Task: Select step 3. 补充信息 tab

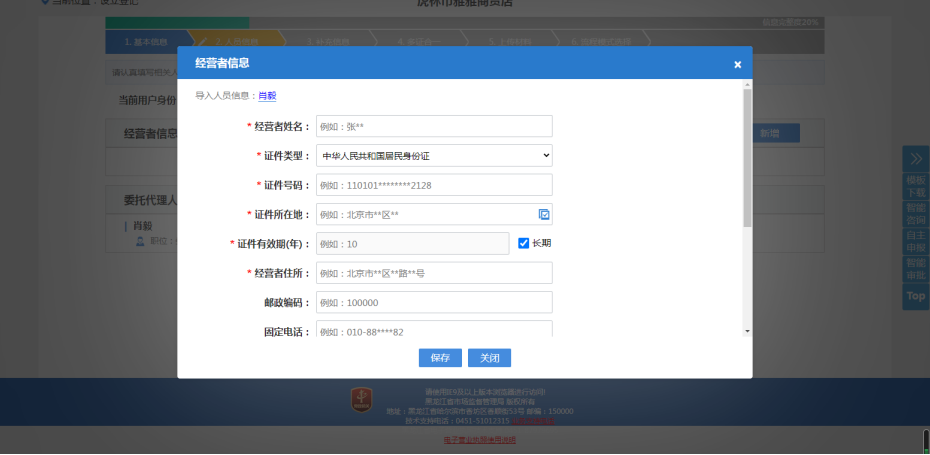Action: (328, 42)
